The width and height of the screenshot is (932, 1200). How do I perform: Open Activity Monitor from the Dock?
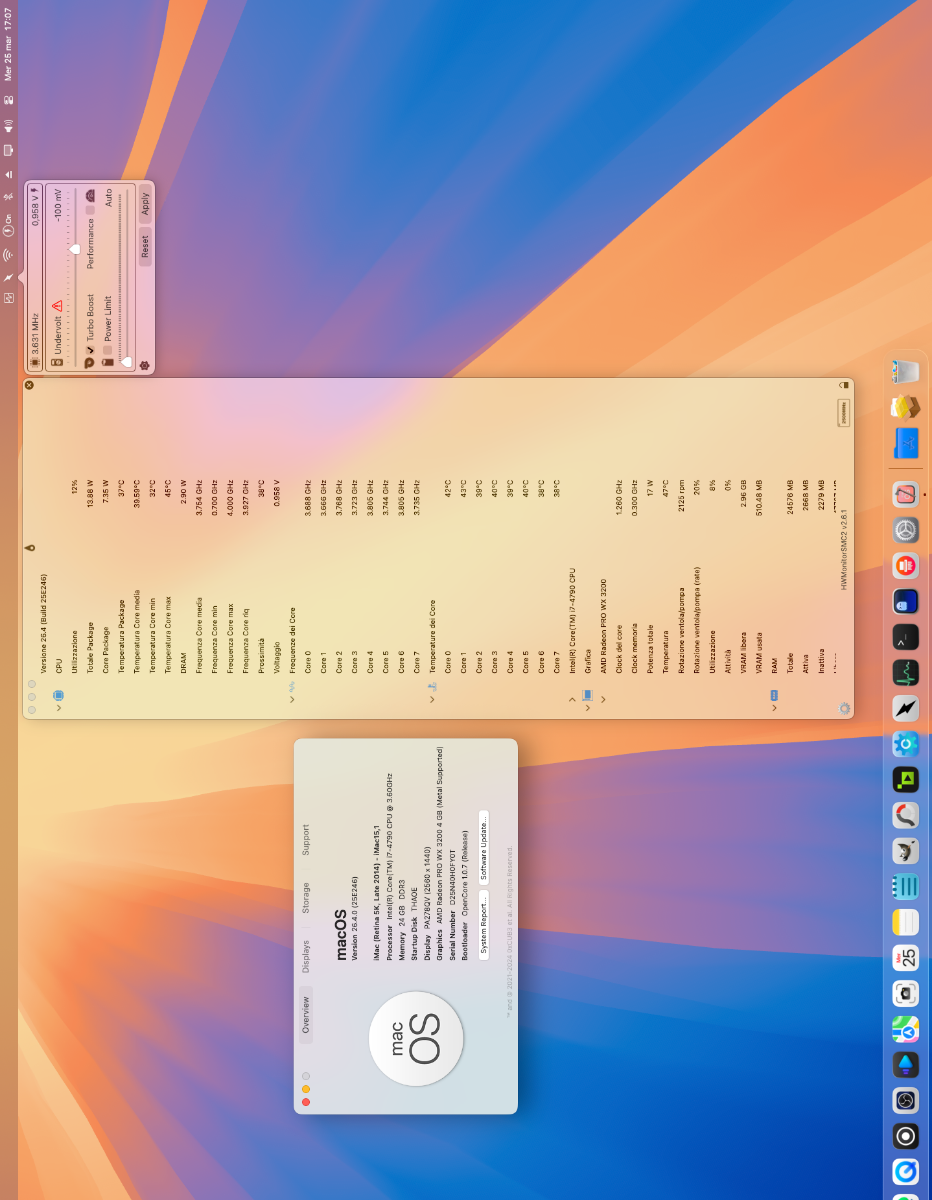tap(906, 673)
